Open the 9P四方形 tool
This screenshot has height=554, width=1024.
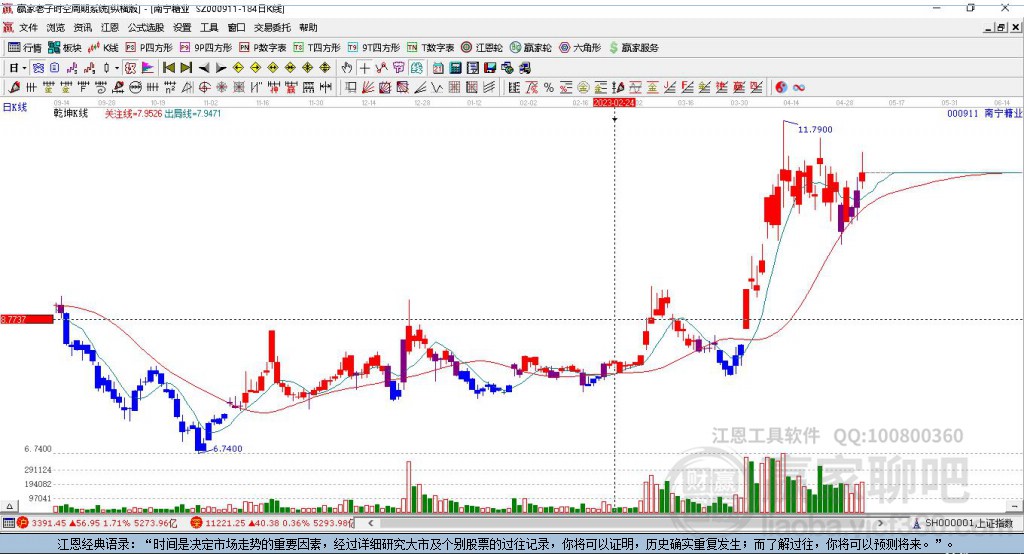[206, 48]
